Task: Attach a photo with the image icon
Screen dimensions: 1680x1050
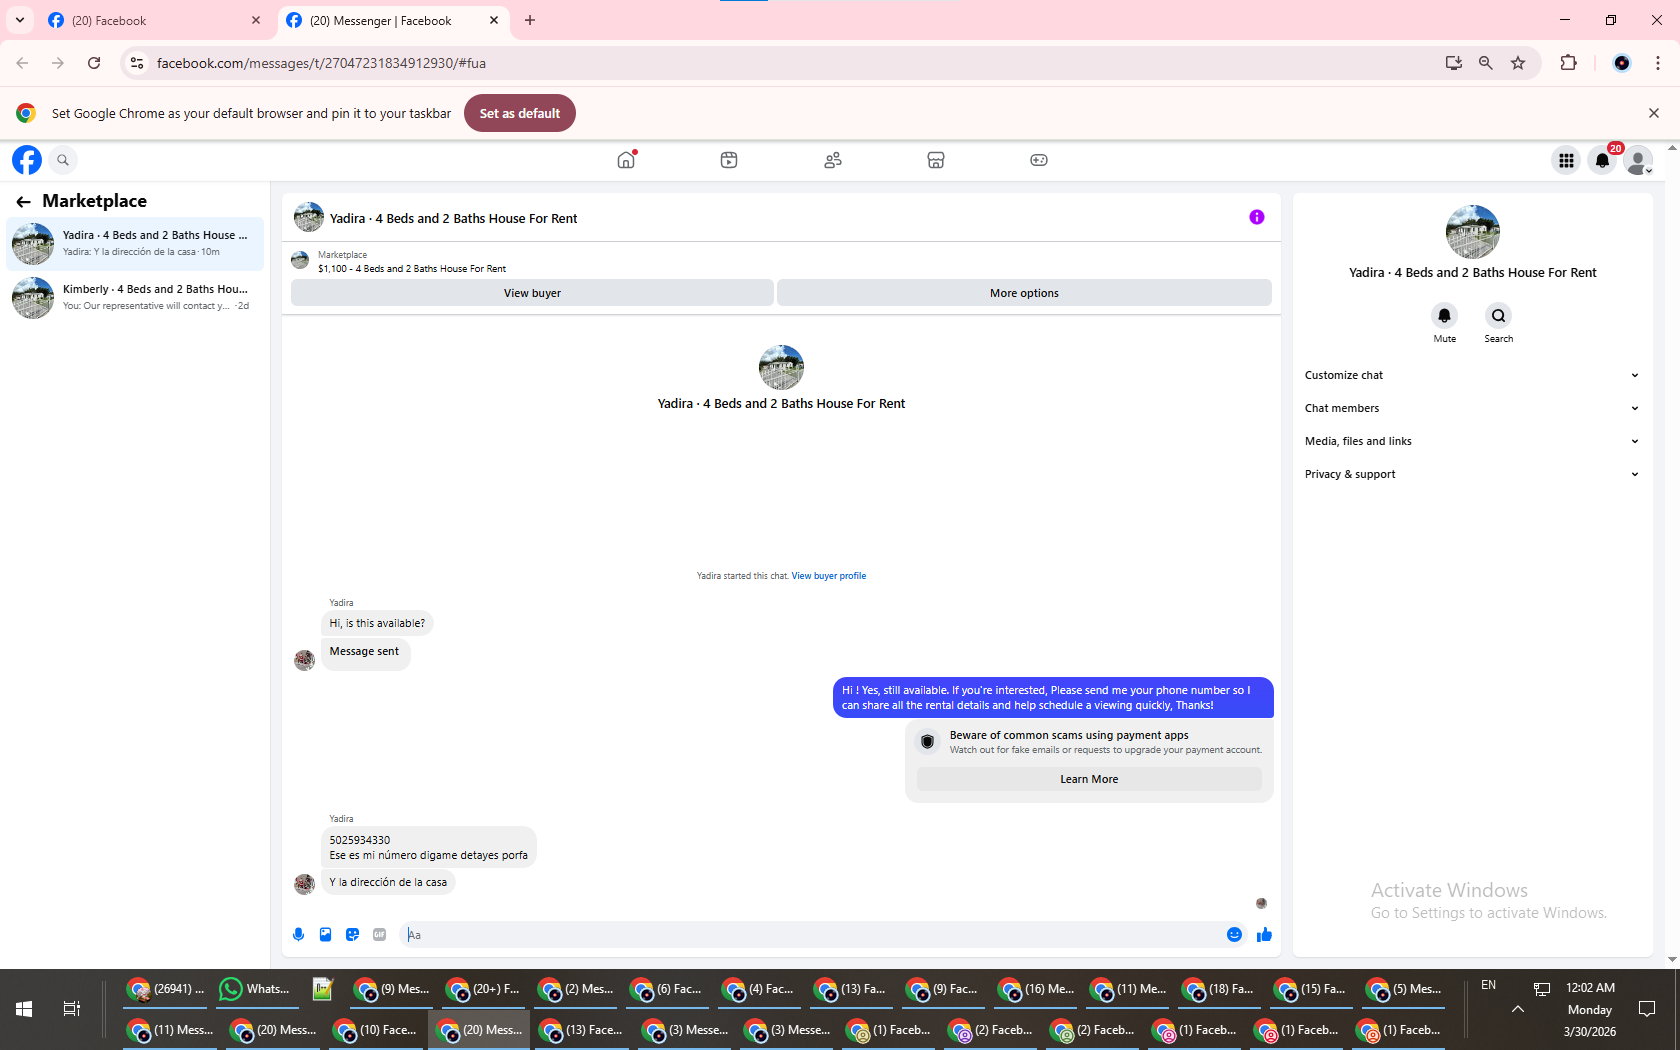Action: pos(325,935)
